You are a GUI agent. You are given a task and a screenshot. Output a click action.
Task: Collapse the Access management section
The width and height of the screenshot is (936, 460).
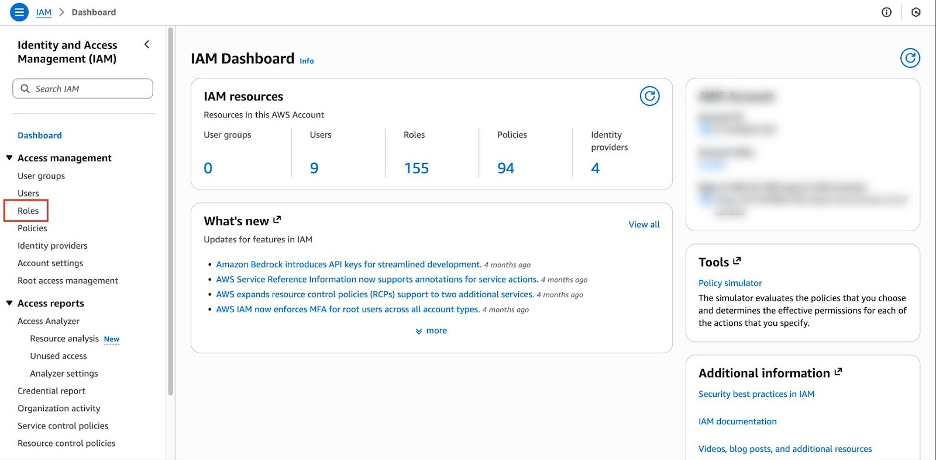[9, 158]
